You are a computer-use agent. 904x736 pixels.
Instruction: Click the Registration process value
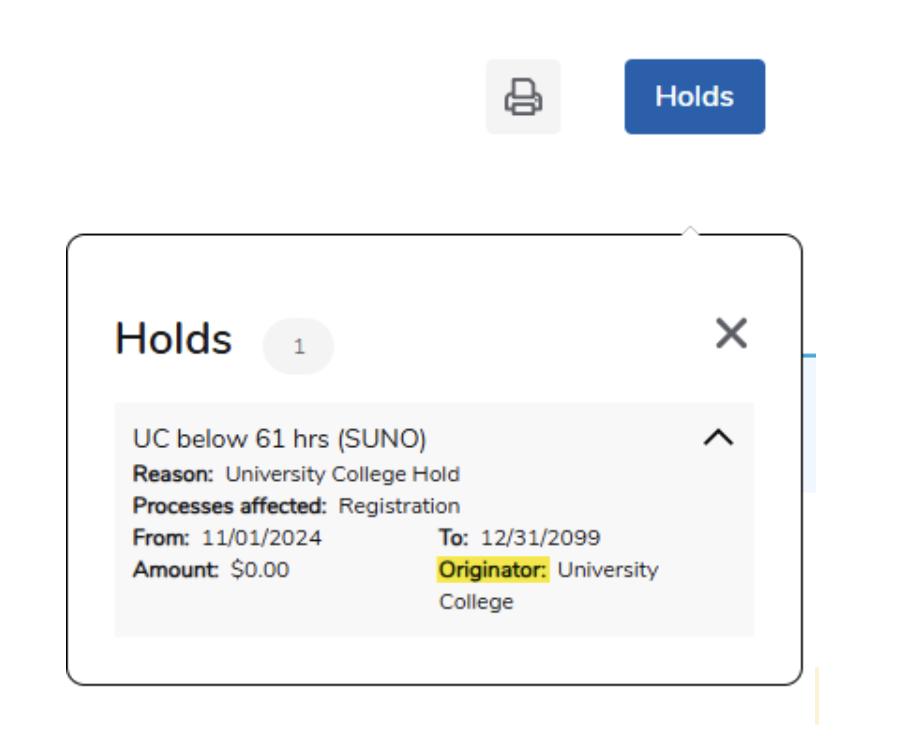point(399,506)
